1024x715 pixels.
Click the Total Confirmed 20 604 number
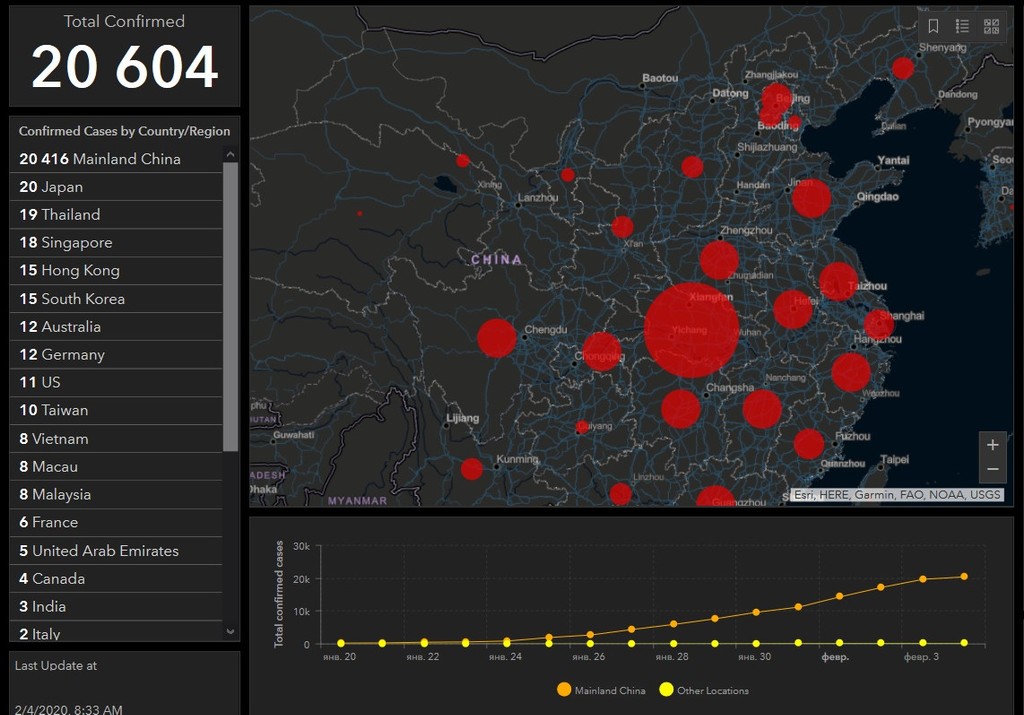124,67
